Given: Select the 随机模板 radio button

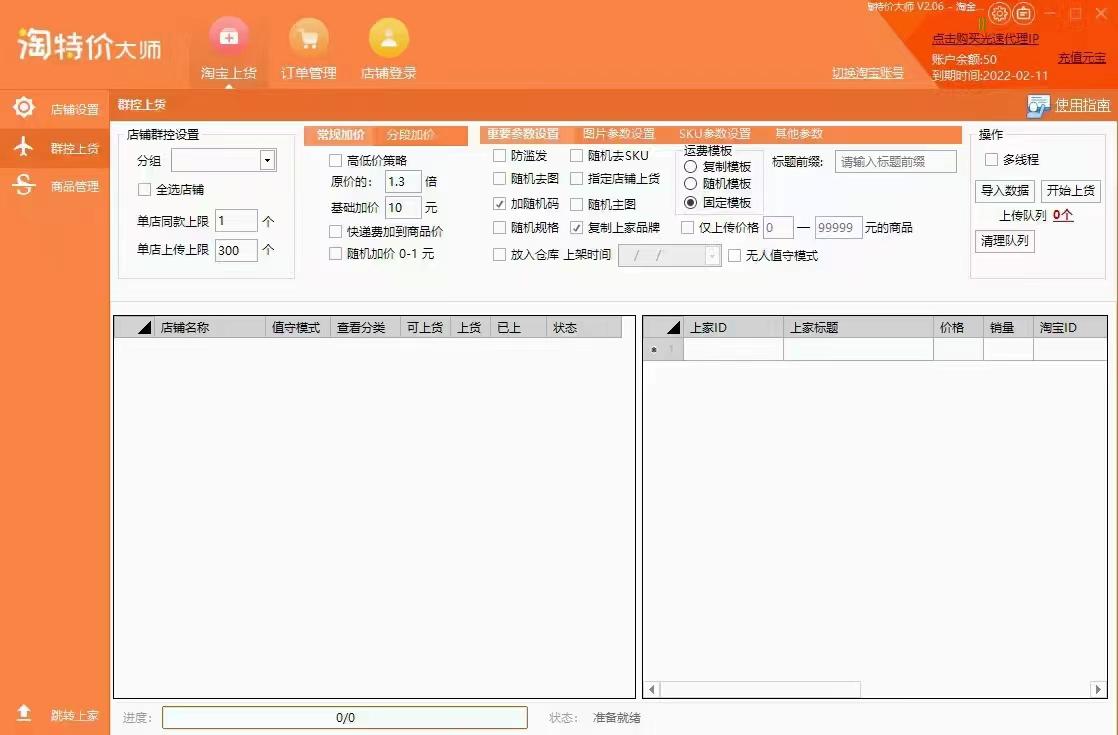Looking at the screenshot, I should tap(690, 183).
